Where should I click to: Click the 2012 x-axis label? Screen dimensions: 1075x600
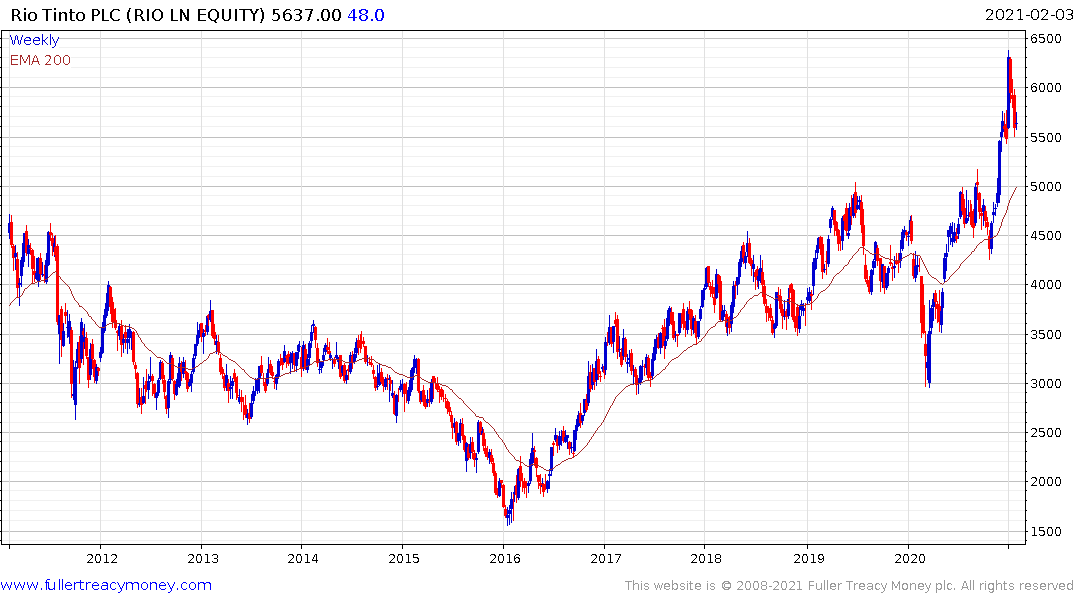click(102, 558)
